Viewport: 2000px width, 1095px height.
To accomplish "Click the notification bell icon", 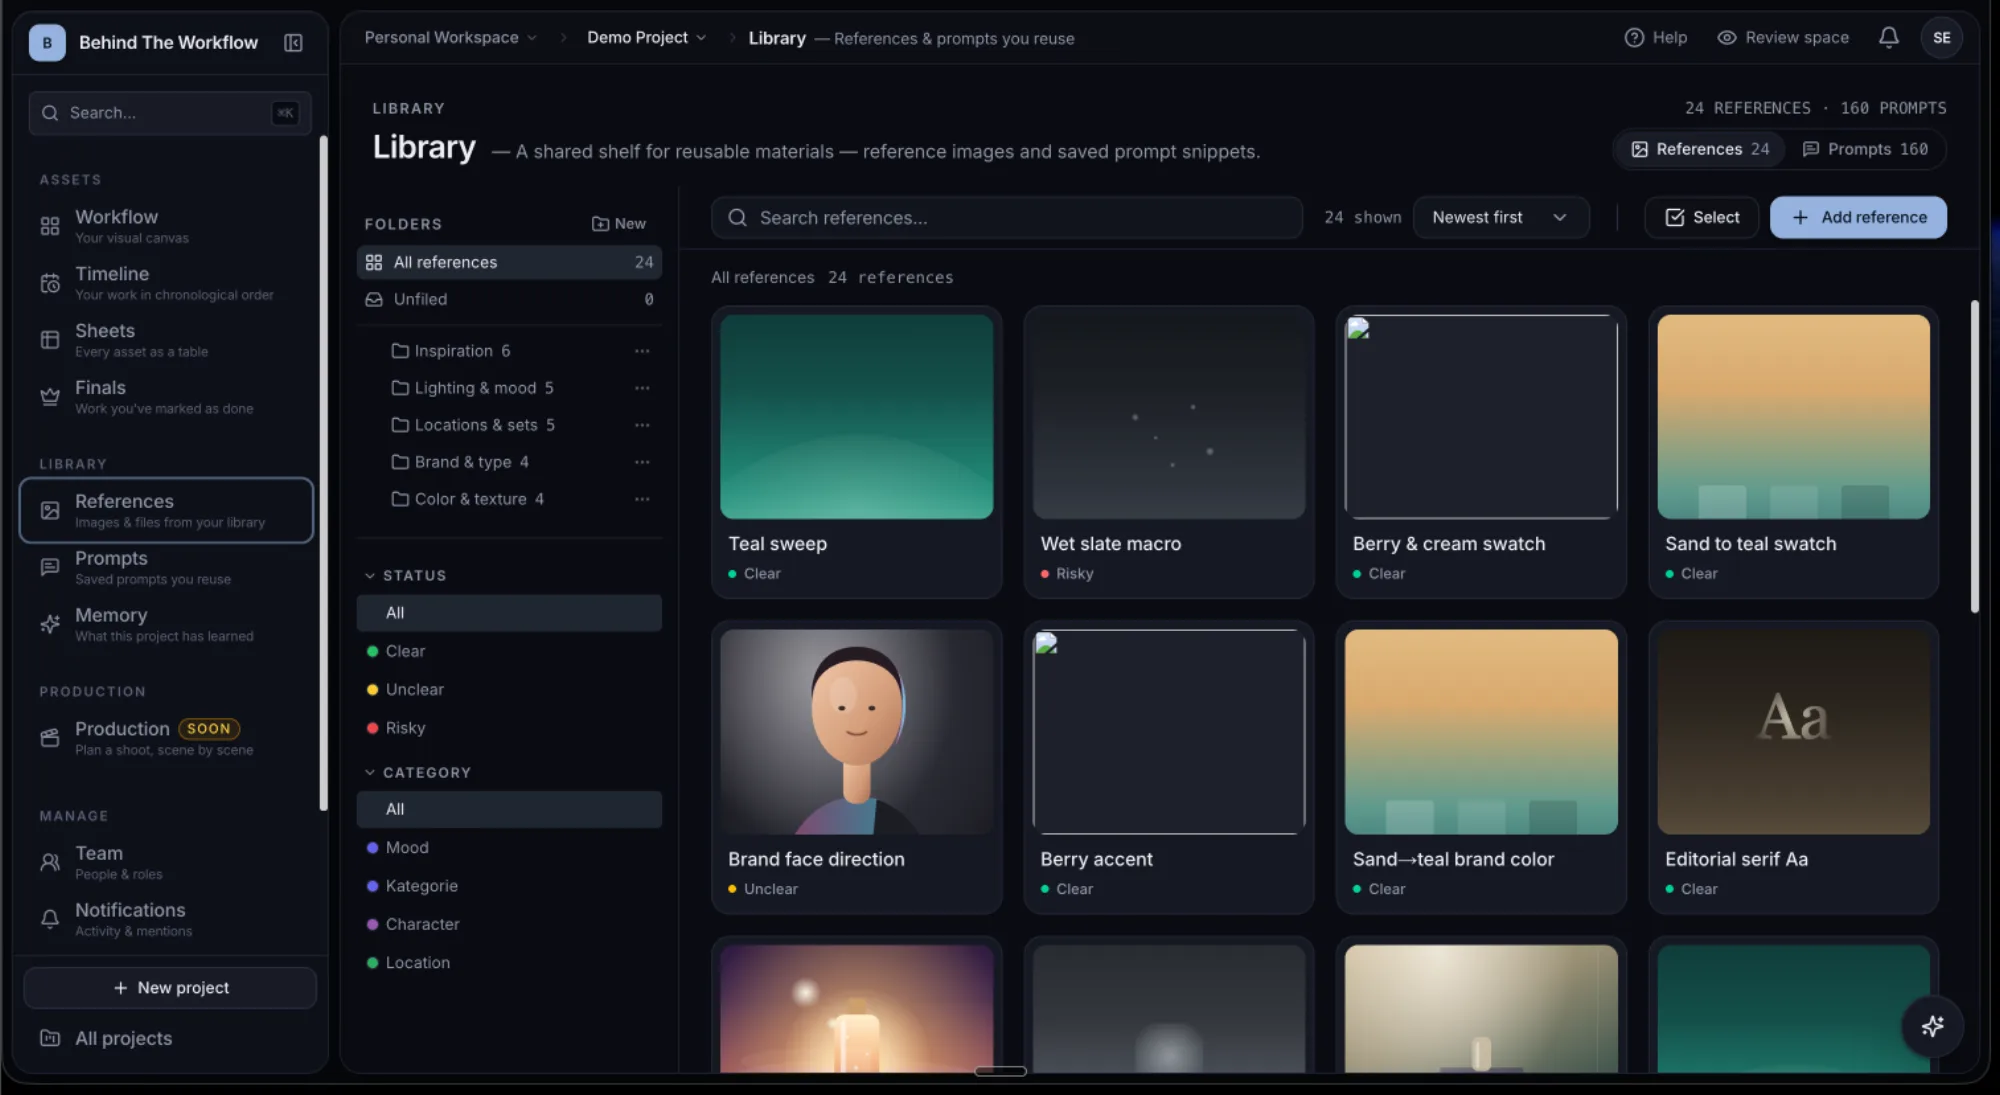I will (1888, 38).
